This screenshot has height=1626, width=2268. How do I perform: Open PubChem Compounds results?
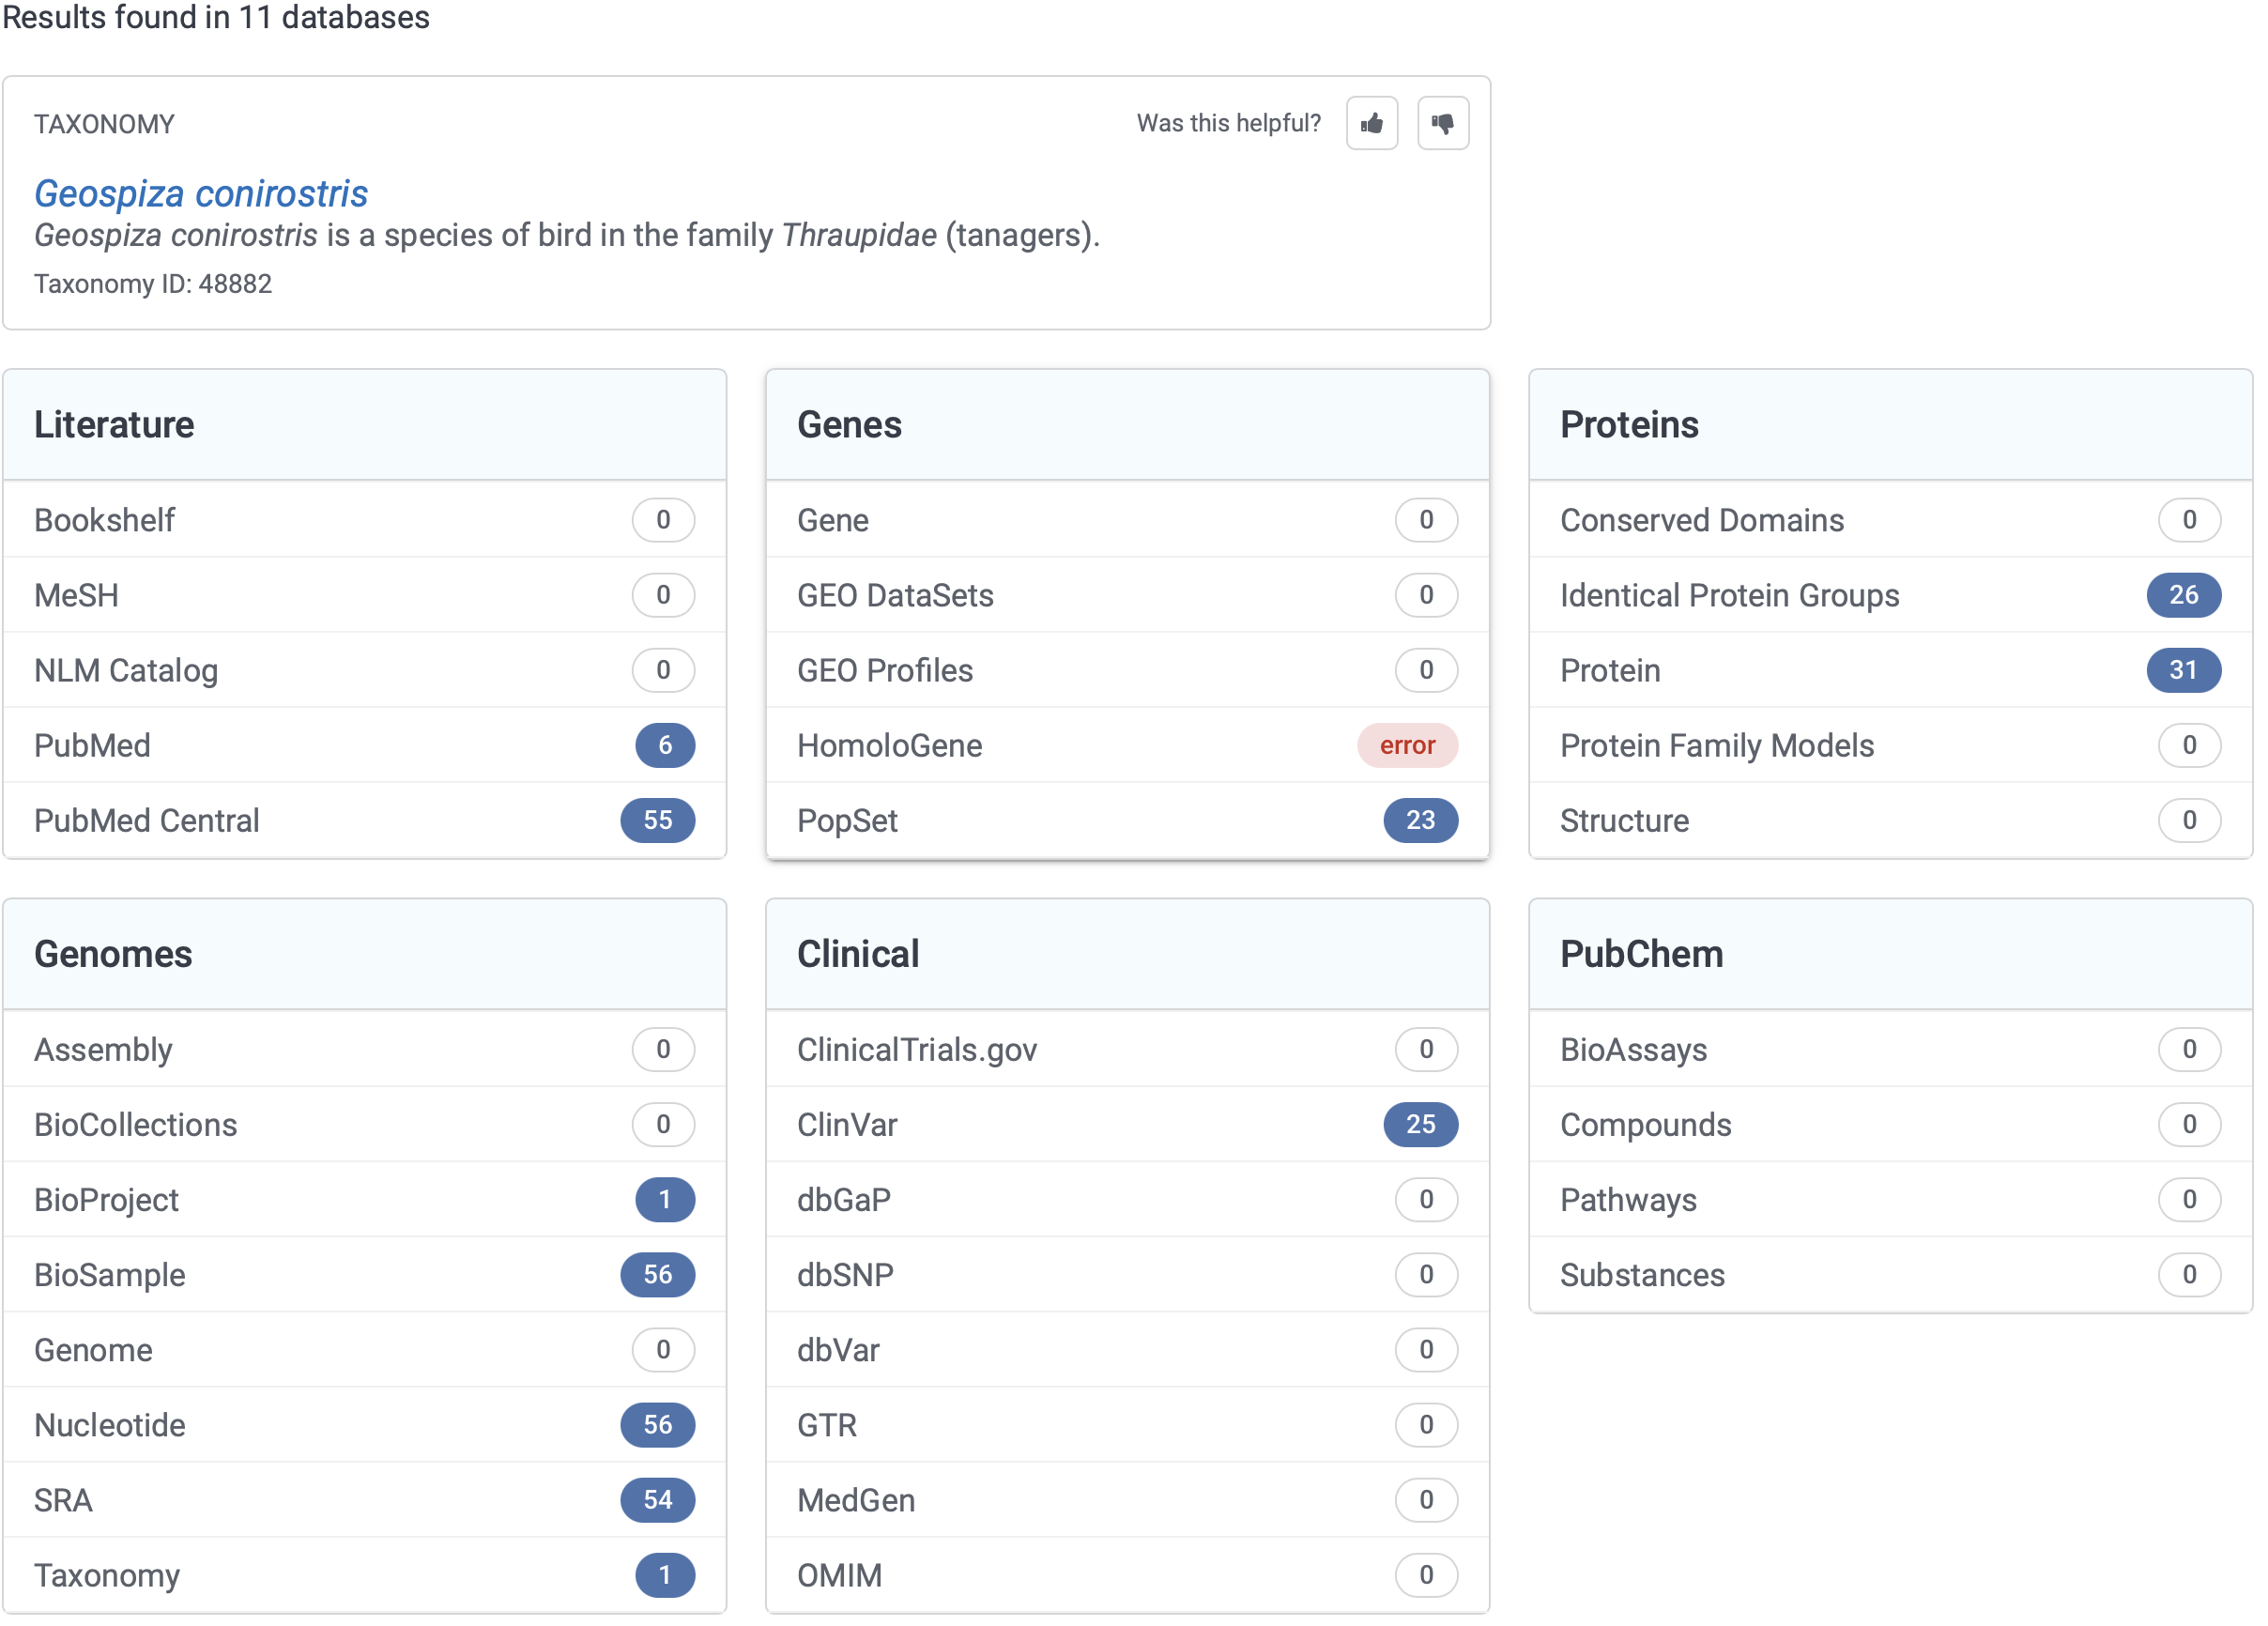(x=1890, y=1124)
